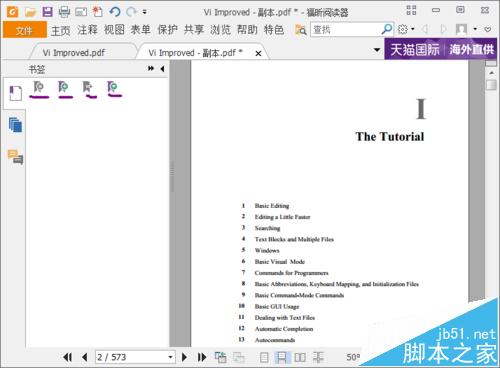
Task: Click 'Basic GUI Usage' chapter entry
Action: click(277, 306)
